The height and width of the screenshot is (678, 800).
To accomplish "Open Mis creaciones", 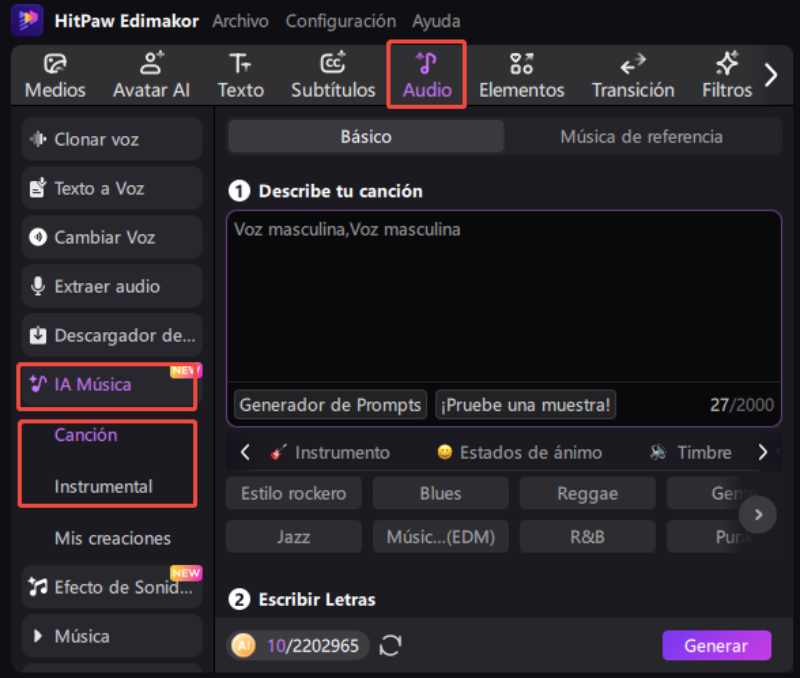I will click(x=112, y=538).
